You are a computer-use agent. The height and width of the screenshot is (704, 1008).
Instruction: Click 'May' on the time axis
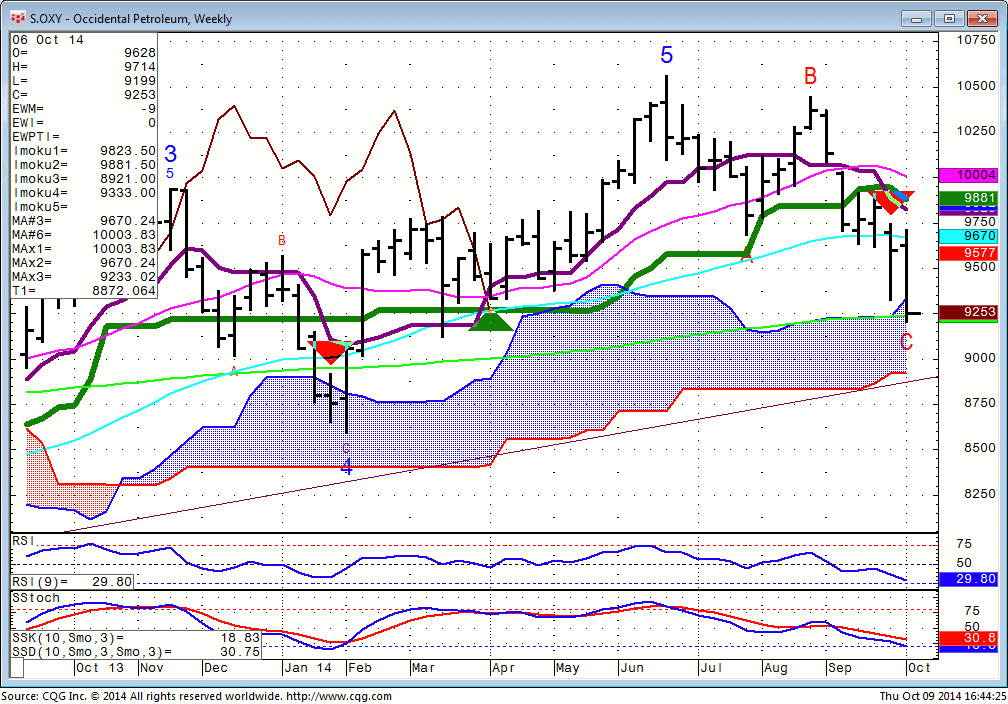pyautogui.click(x=568, y=668)
